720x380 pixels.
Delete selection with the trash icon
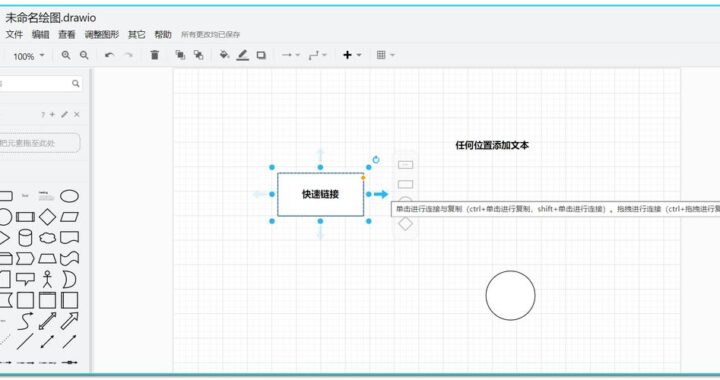[x=155, y=55]
